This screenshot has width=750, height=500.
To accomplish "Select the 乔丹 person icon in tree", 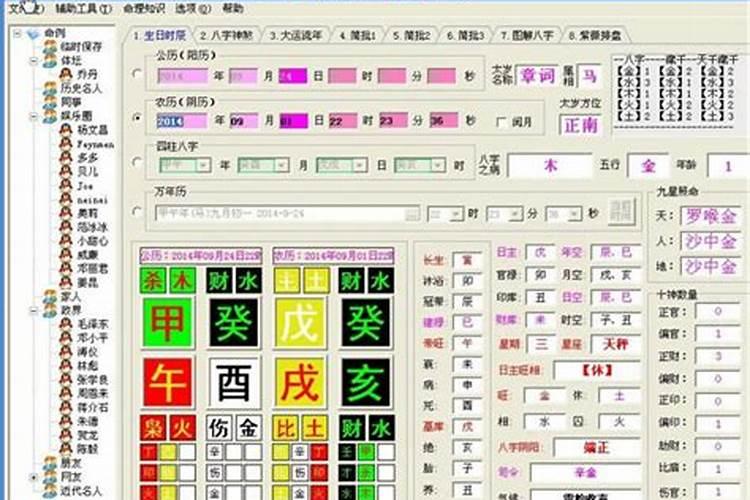I will point(66,74).
